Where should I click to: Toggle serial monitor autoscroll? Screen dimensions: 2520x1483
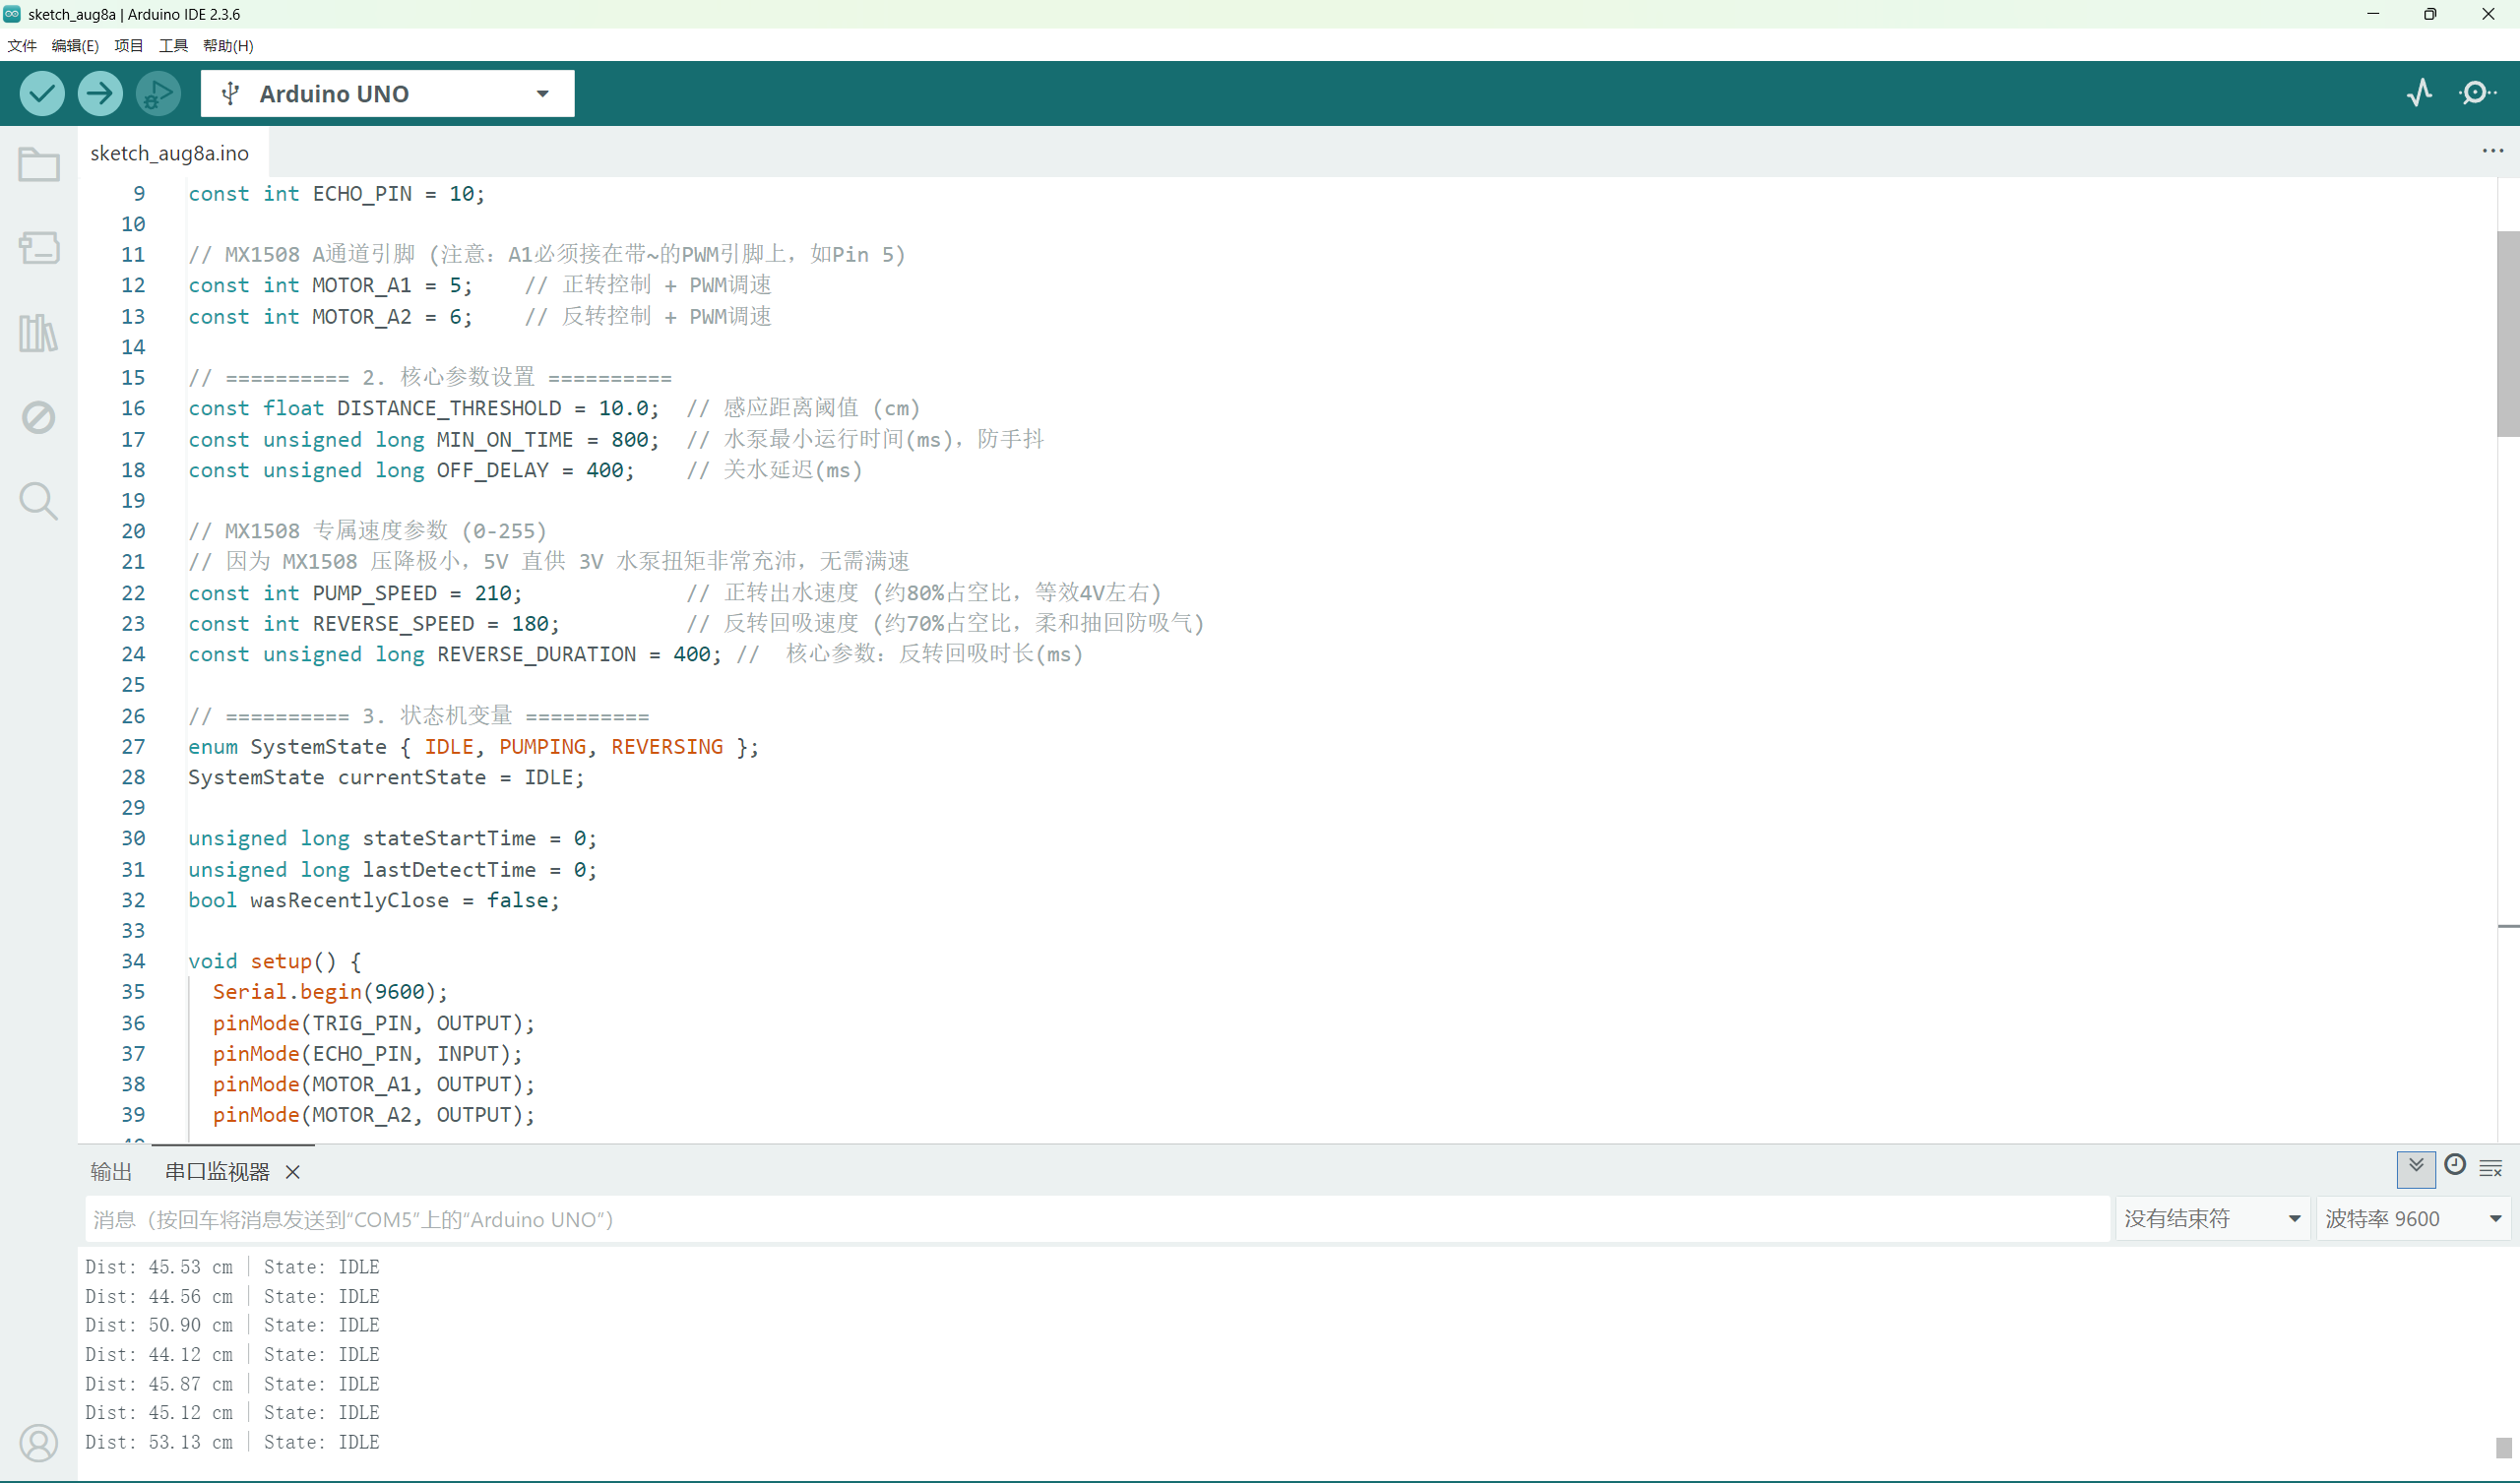[2416, 1168]
